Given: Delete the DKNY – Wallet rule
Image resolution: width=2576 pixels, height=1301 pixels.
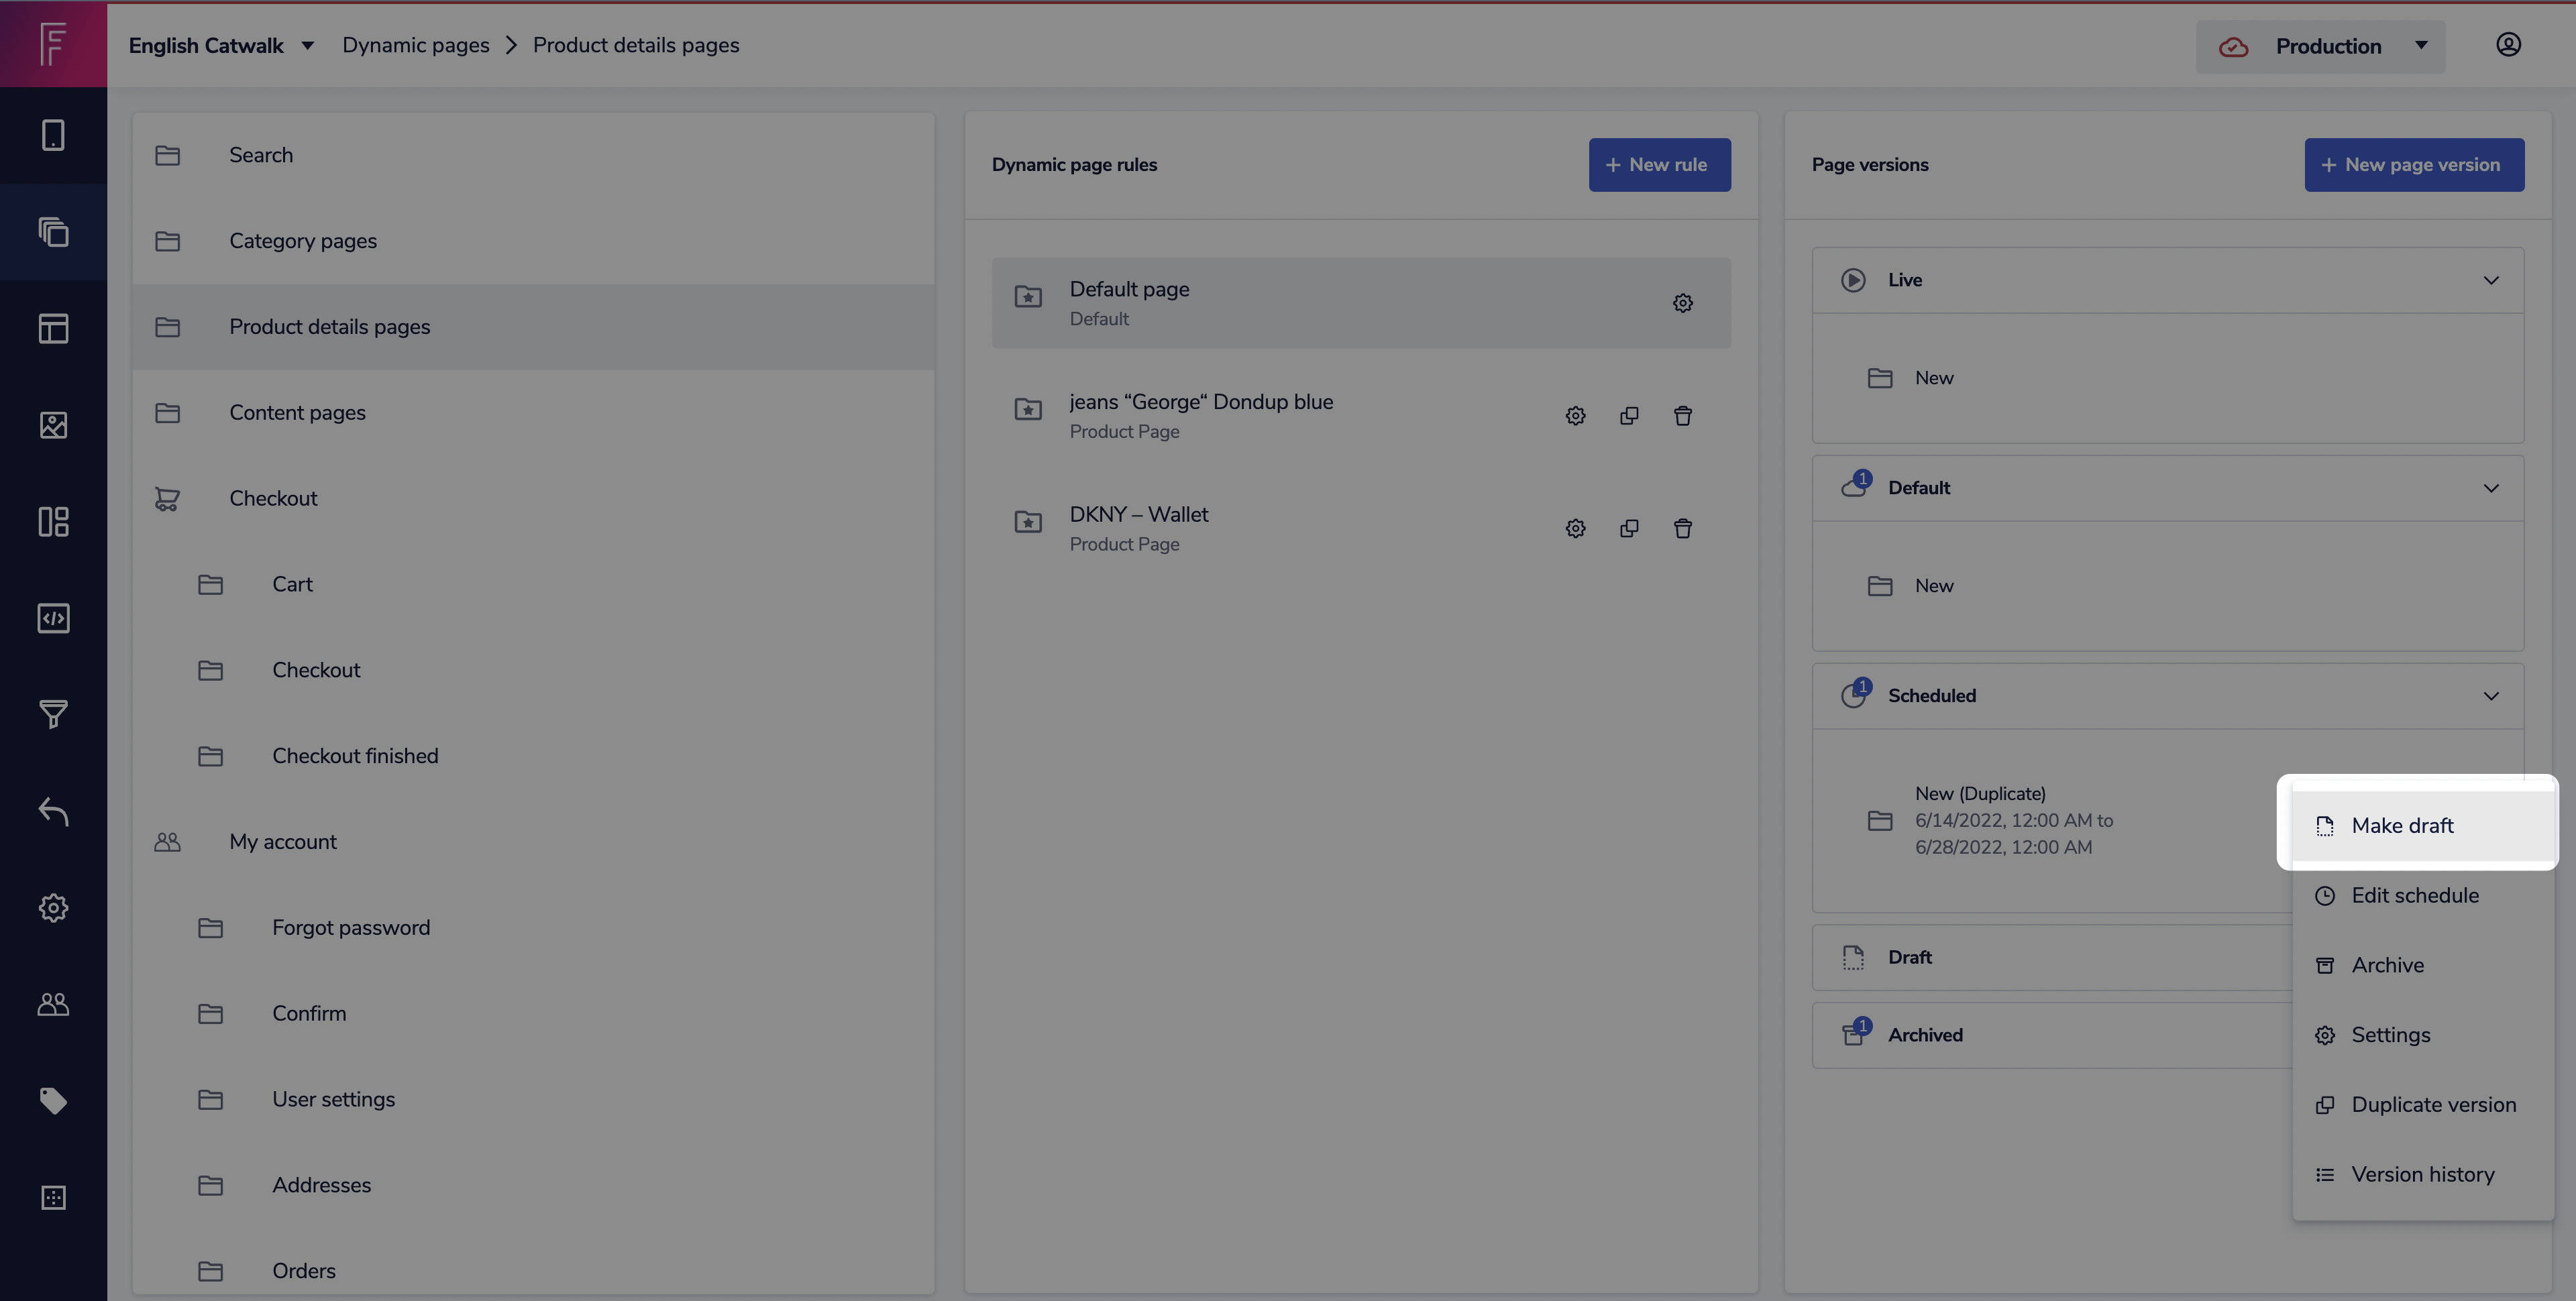Looking at the screenshot, I should 1683,529.
